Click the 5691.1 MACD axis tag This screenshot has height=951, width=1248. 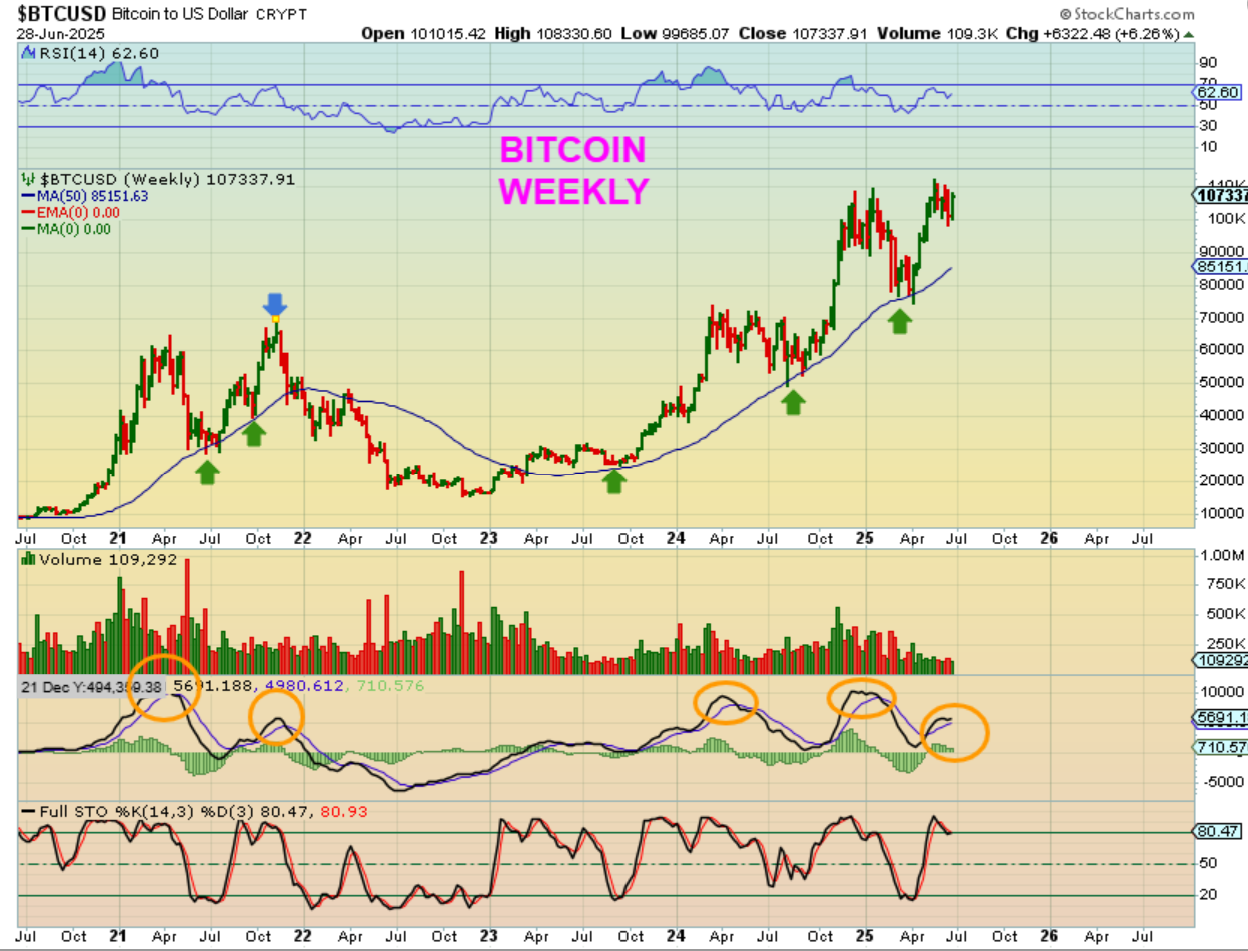tap(1220, 717)
